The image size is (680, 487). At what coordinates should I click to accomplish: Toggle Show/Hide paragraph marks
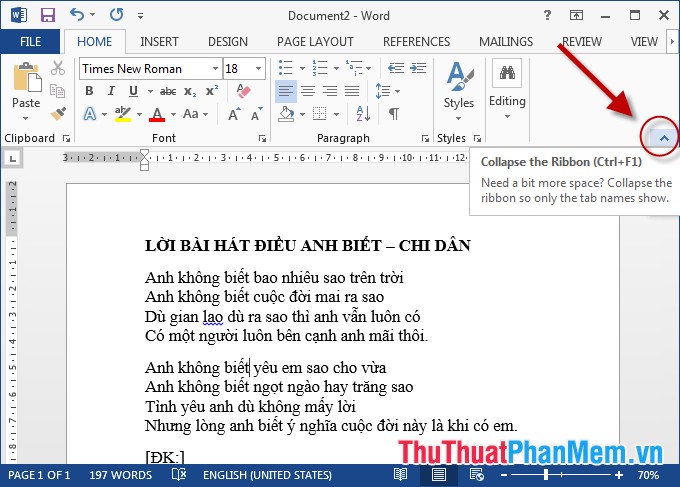point(394,114)
